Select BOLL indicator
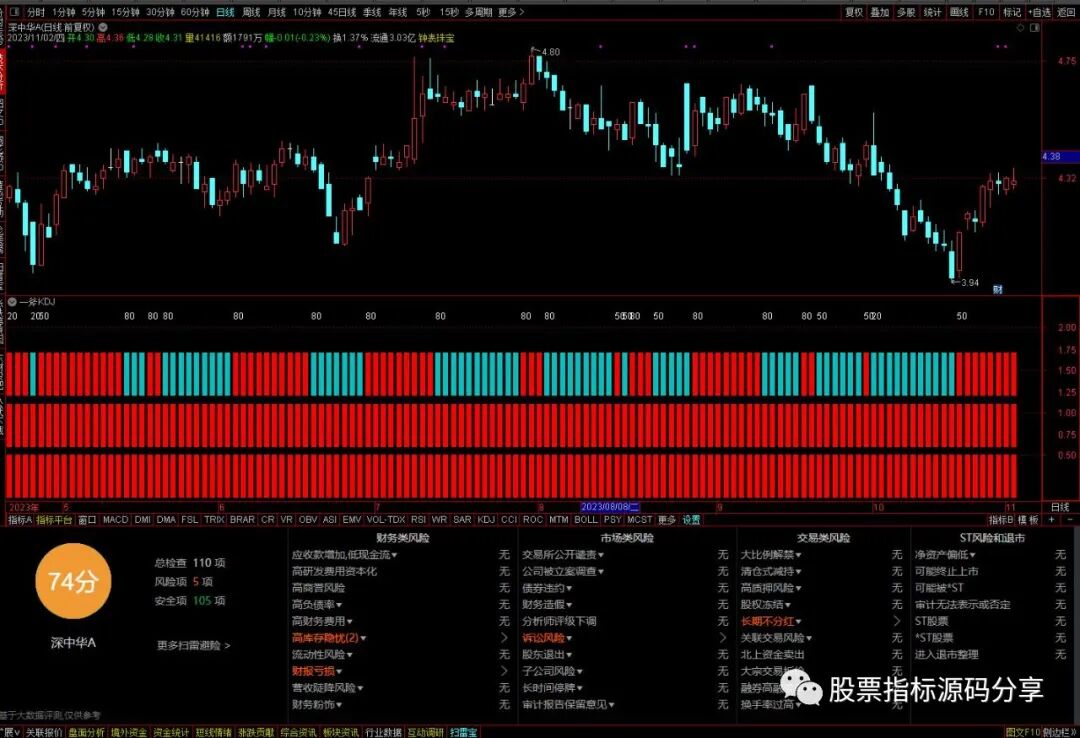 (585, 520)
